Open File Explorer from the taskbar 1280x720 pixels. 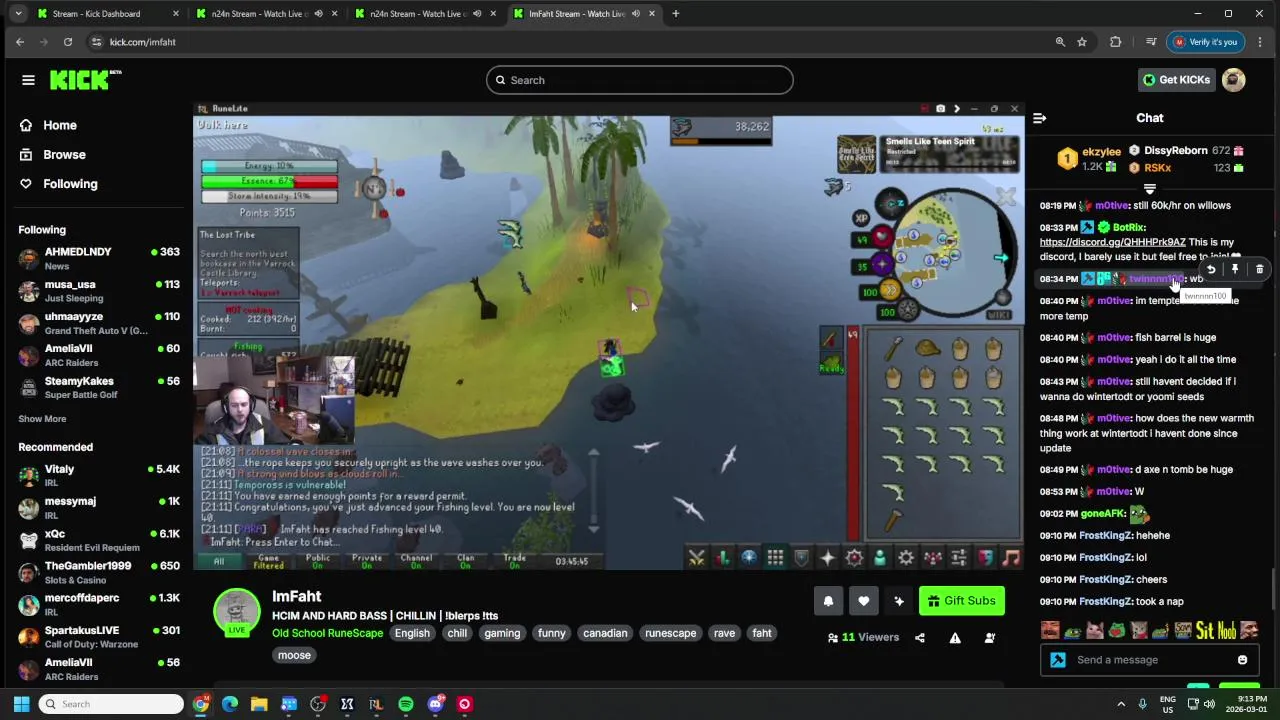[259, 704]
